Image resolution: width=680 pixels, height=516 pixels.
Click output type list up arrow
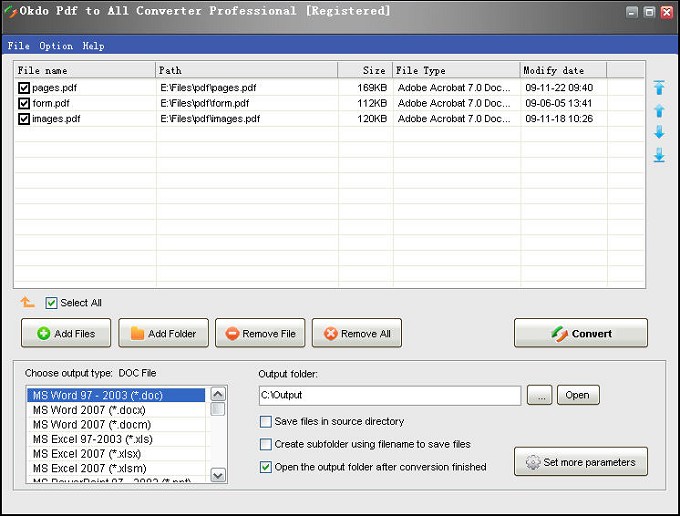tap(218, 394)
